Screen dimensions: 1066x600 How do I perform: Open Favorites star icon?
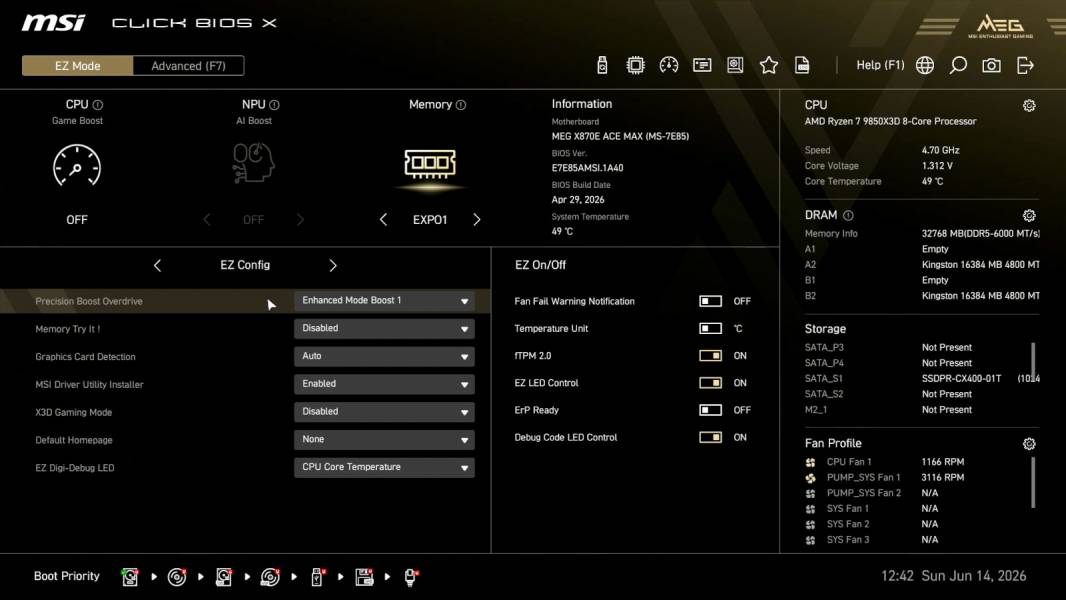(768, 65)
